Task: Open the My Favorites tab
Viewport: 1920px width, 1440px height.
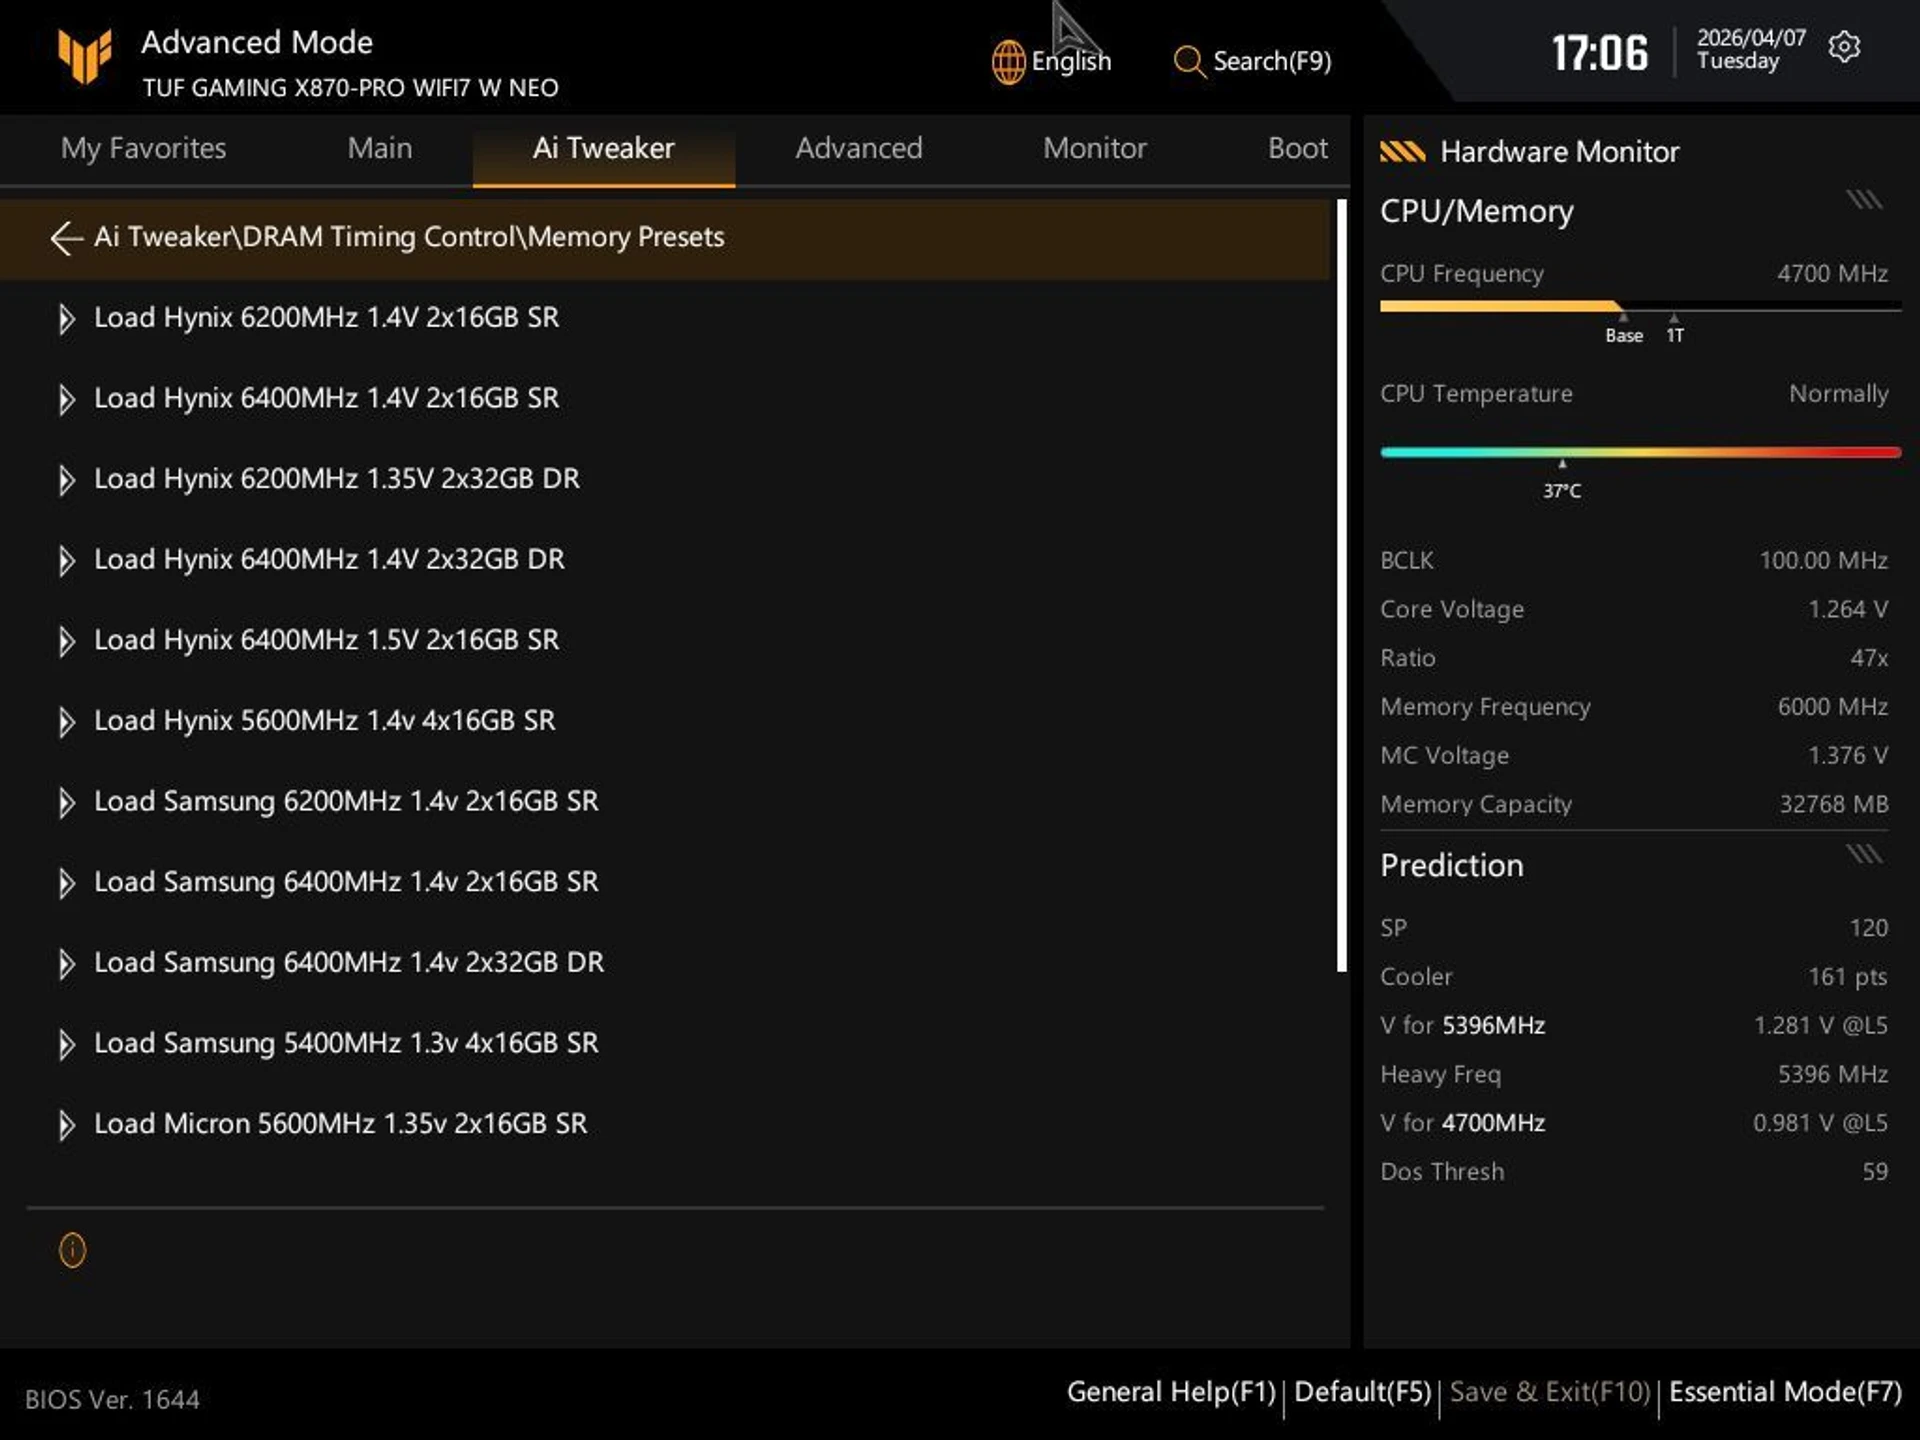Action: click(x=143, y=148)
